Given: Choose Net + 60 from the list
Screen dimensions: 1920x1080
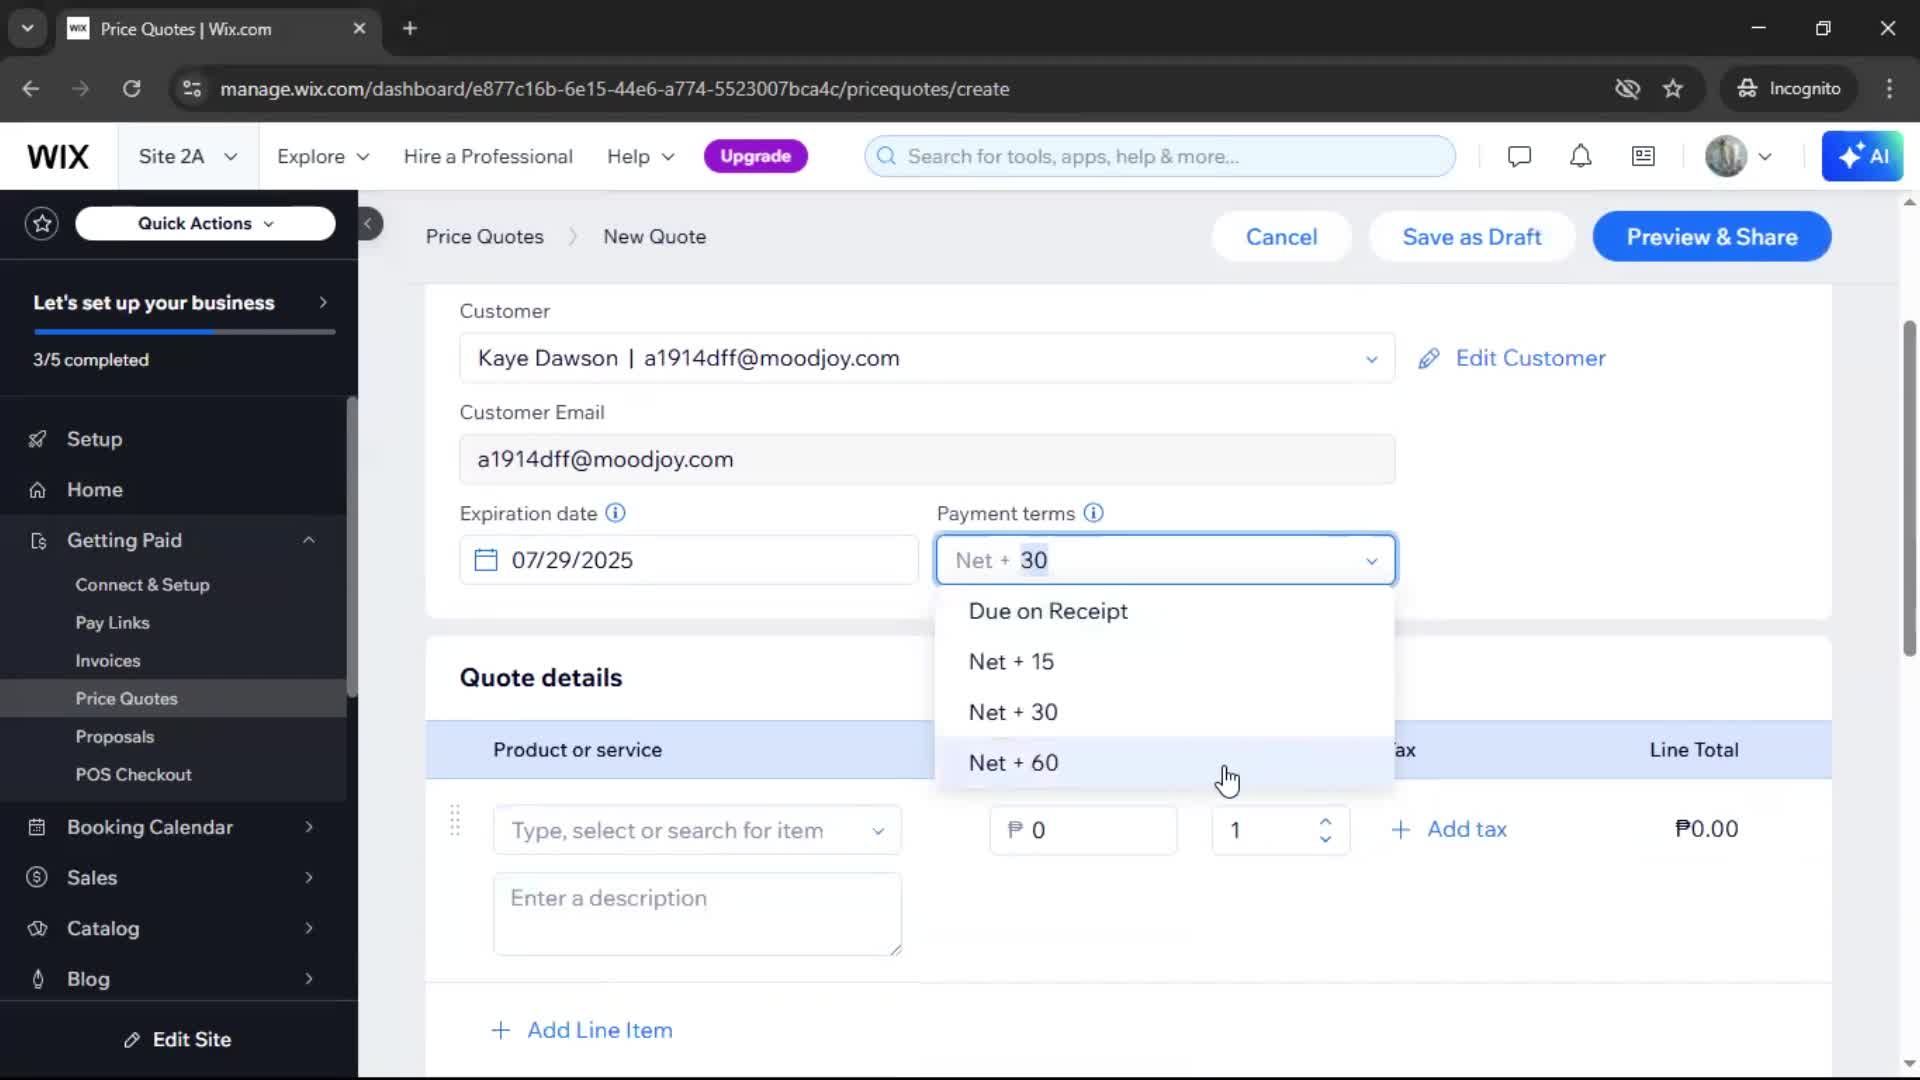Looking at the screenshot, I should click(1164, 762).
